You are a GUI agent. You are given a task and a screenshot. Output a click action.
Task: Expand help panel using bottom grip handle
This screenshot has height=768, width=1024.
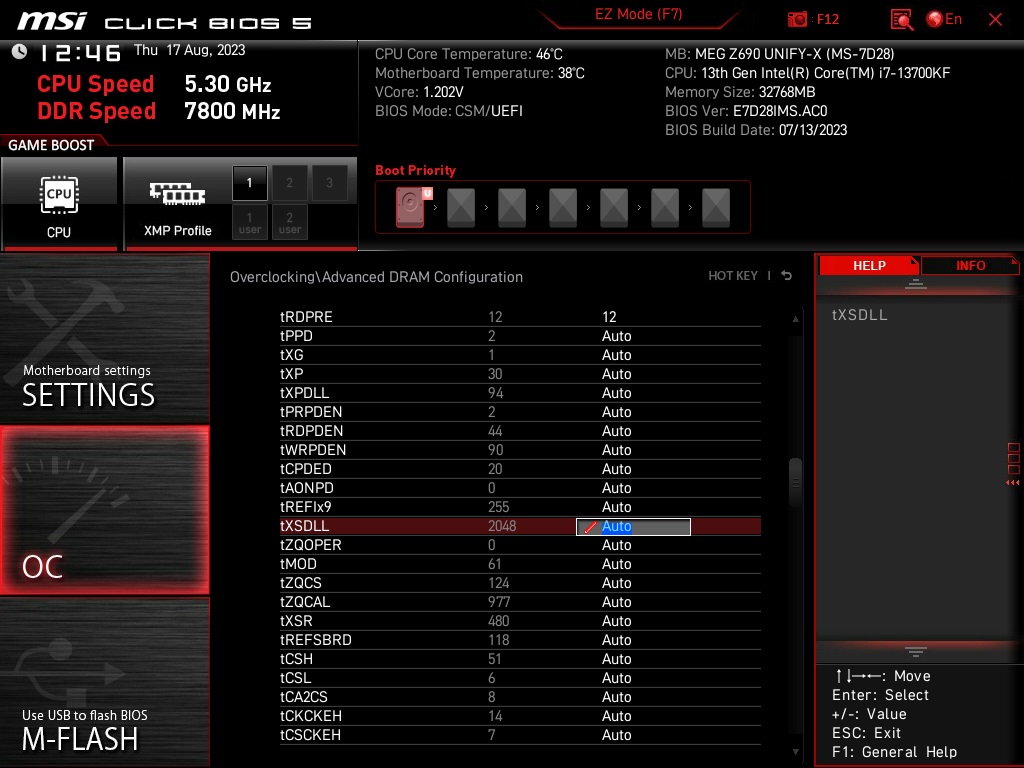[x=916, y=651]
